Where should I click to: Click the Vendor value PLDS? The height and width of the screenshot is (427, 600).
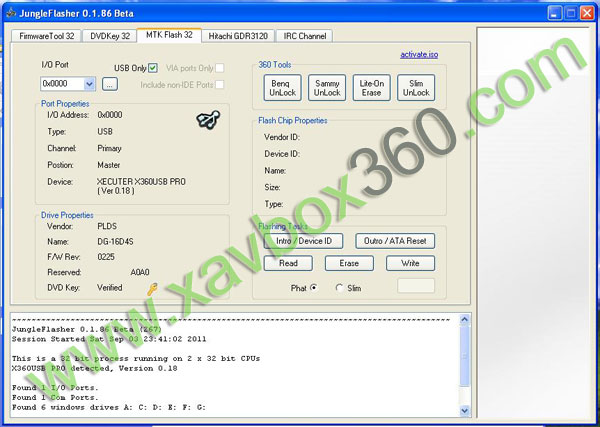click(x=107, y=227)
